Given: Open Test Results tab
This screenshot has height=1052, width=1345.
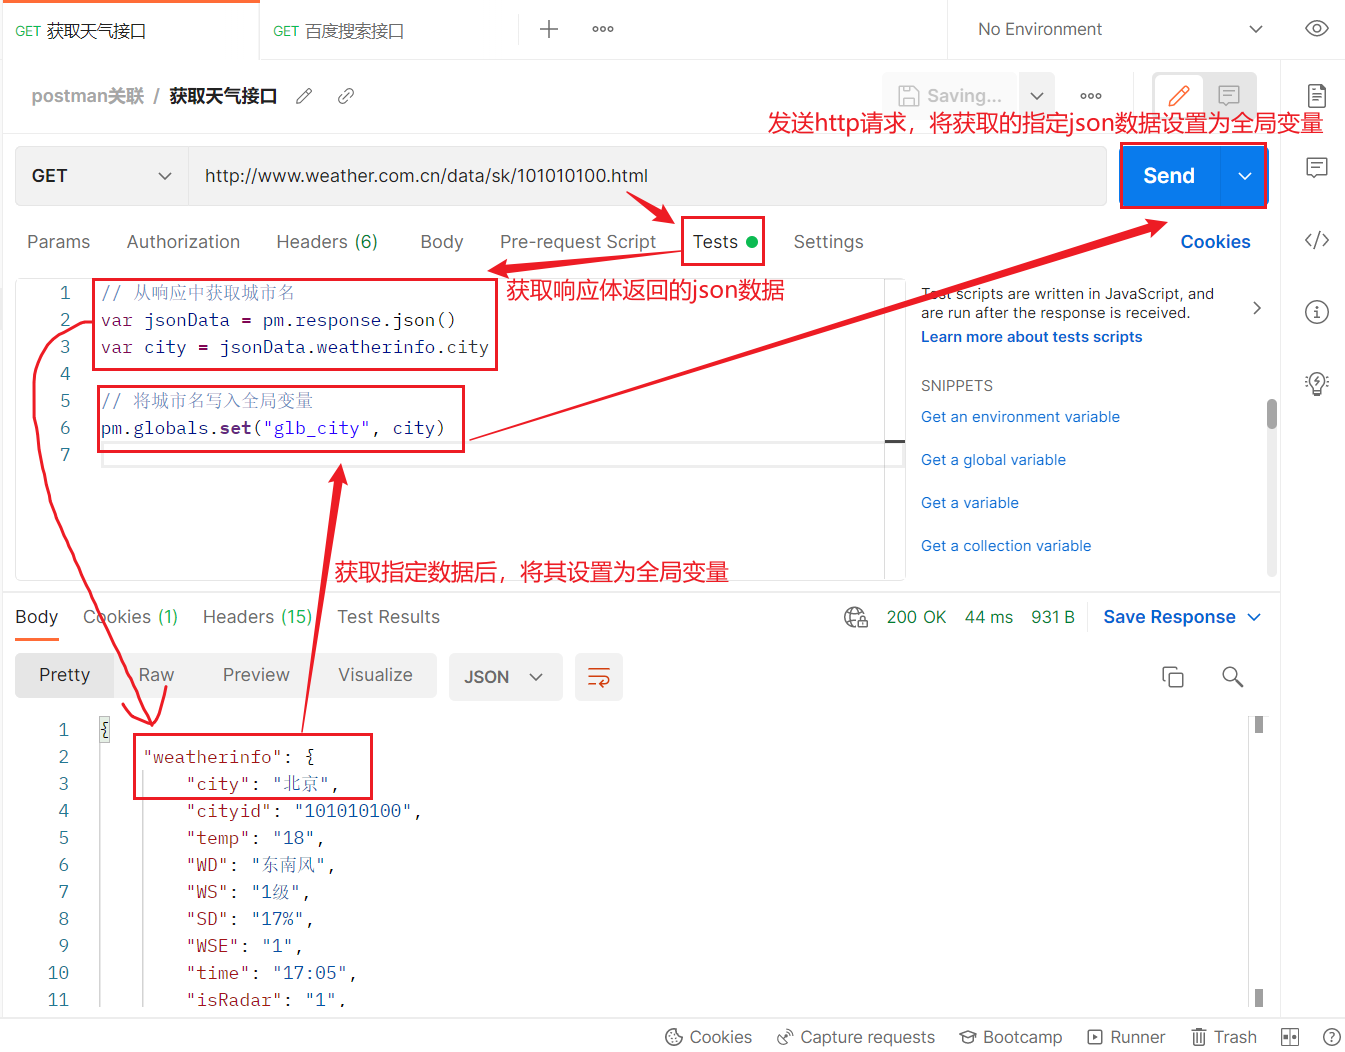Looking at the screenshot, I should click(388, 617).
